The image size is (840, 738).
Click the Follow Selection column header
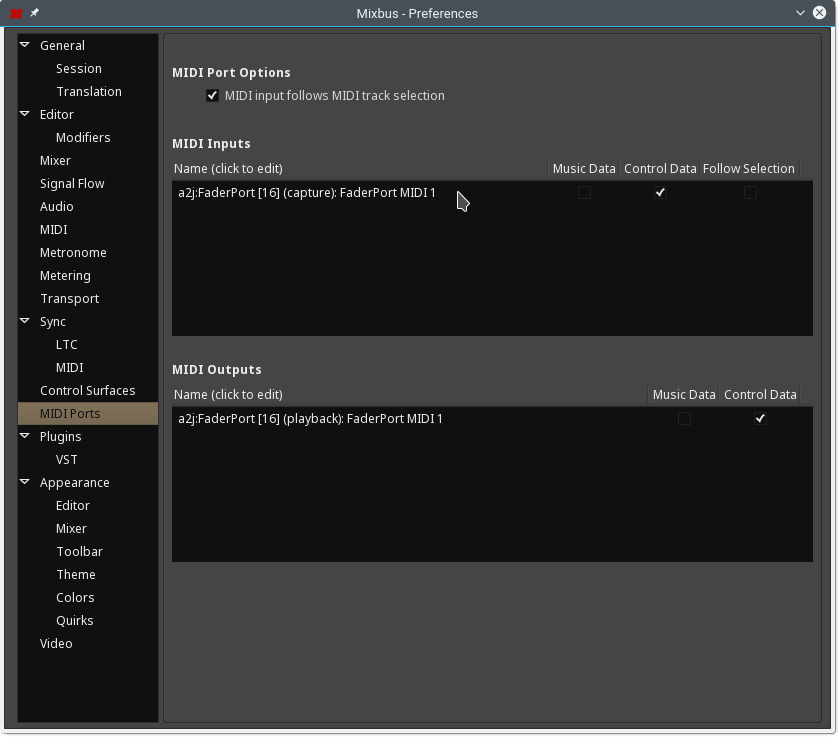[x=749, y=169]
